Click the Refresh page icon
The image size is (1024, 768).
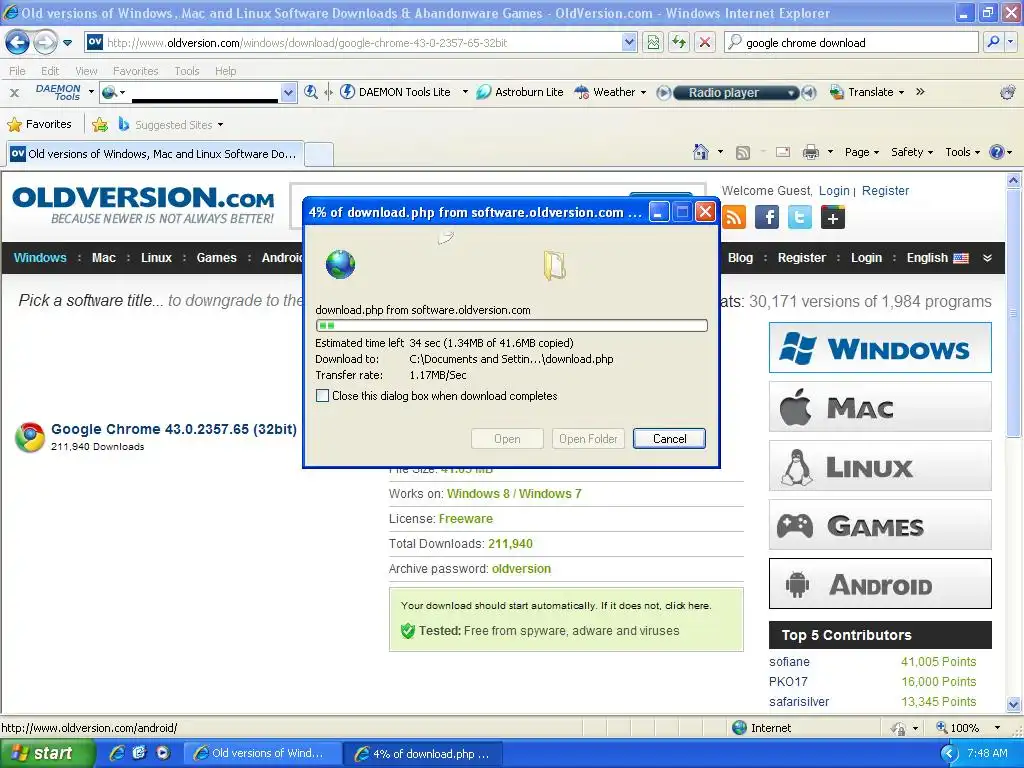click(679, 43)
